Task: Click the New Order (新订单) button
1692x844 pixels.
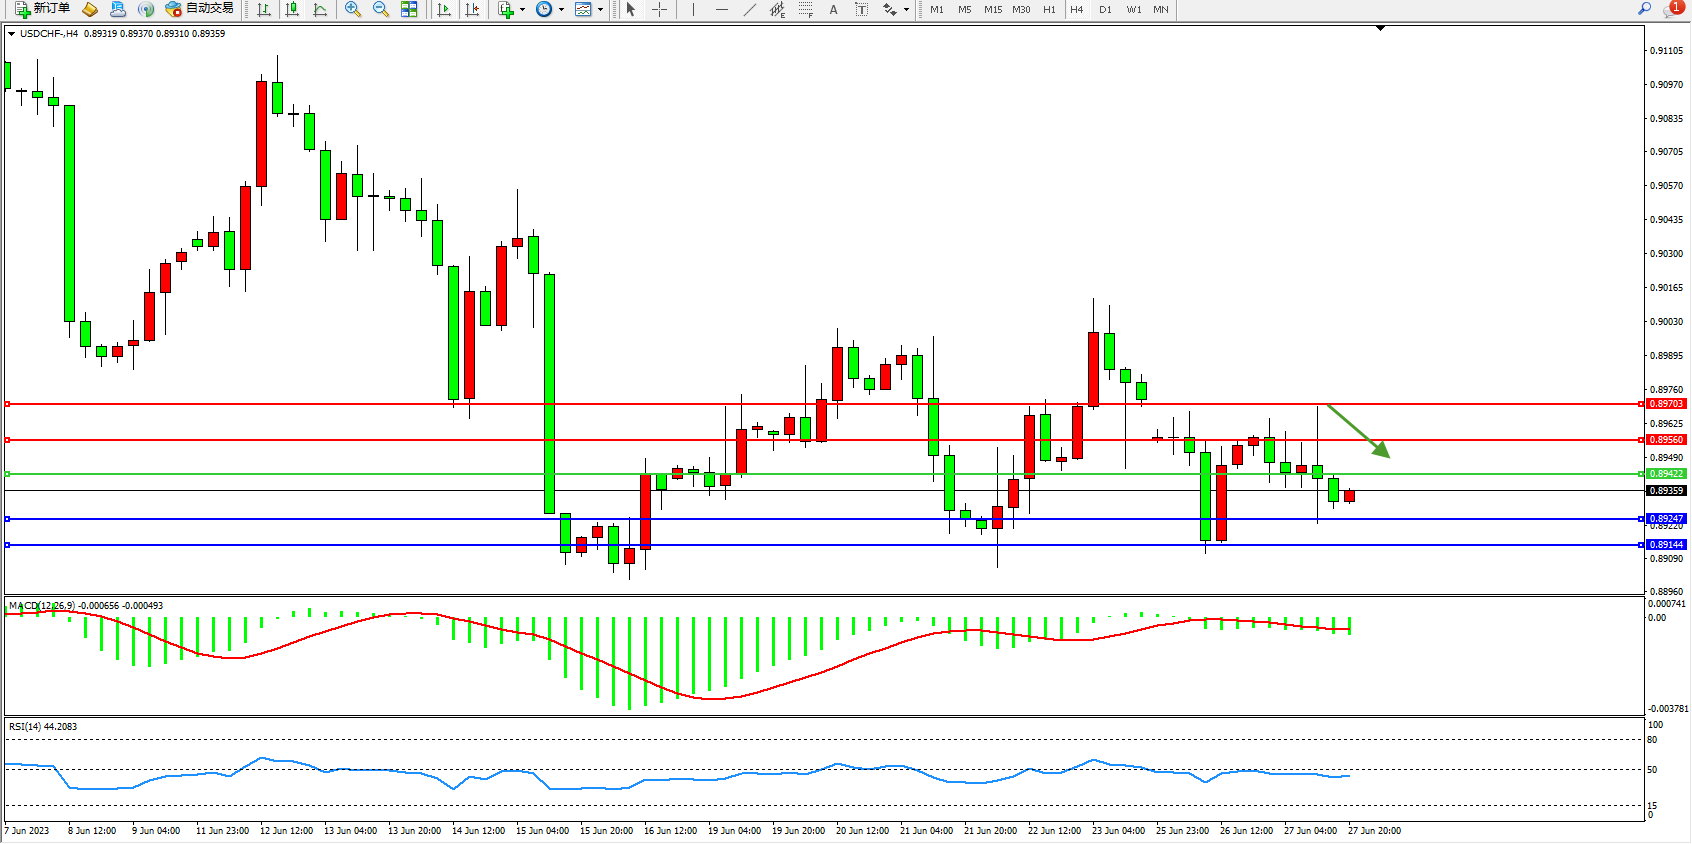Action: 42,9
